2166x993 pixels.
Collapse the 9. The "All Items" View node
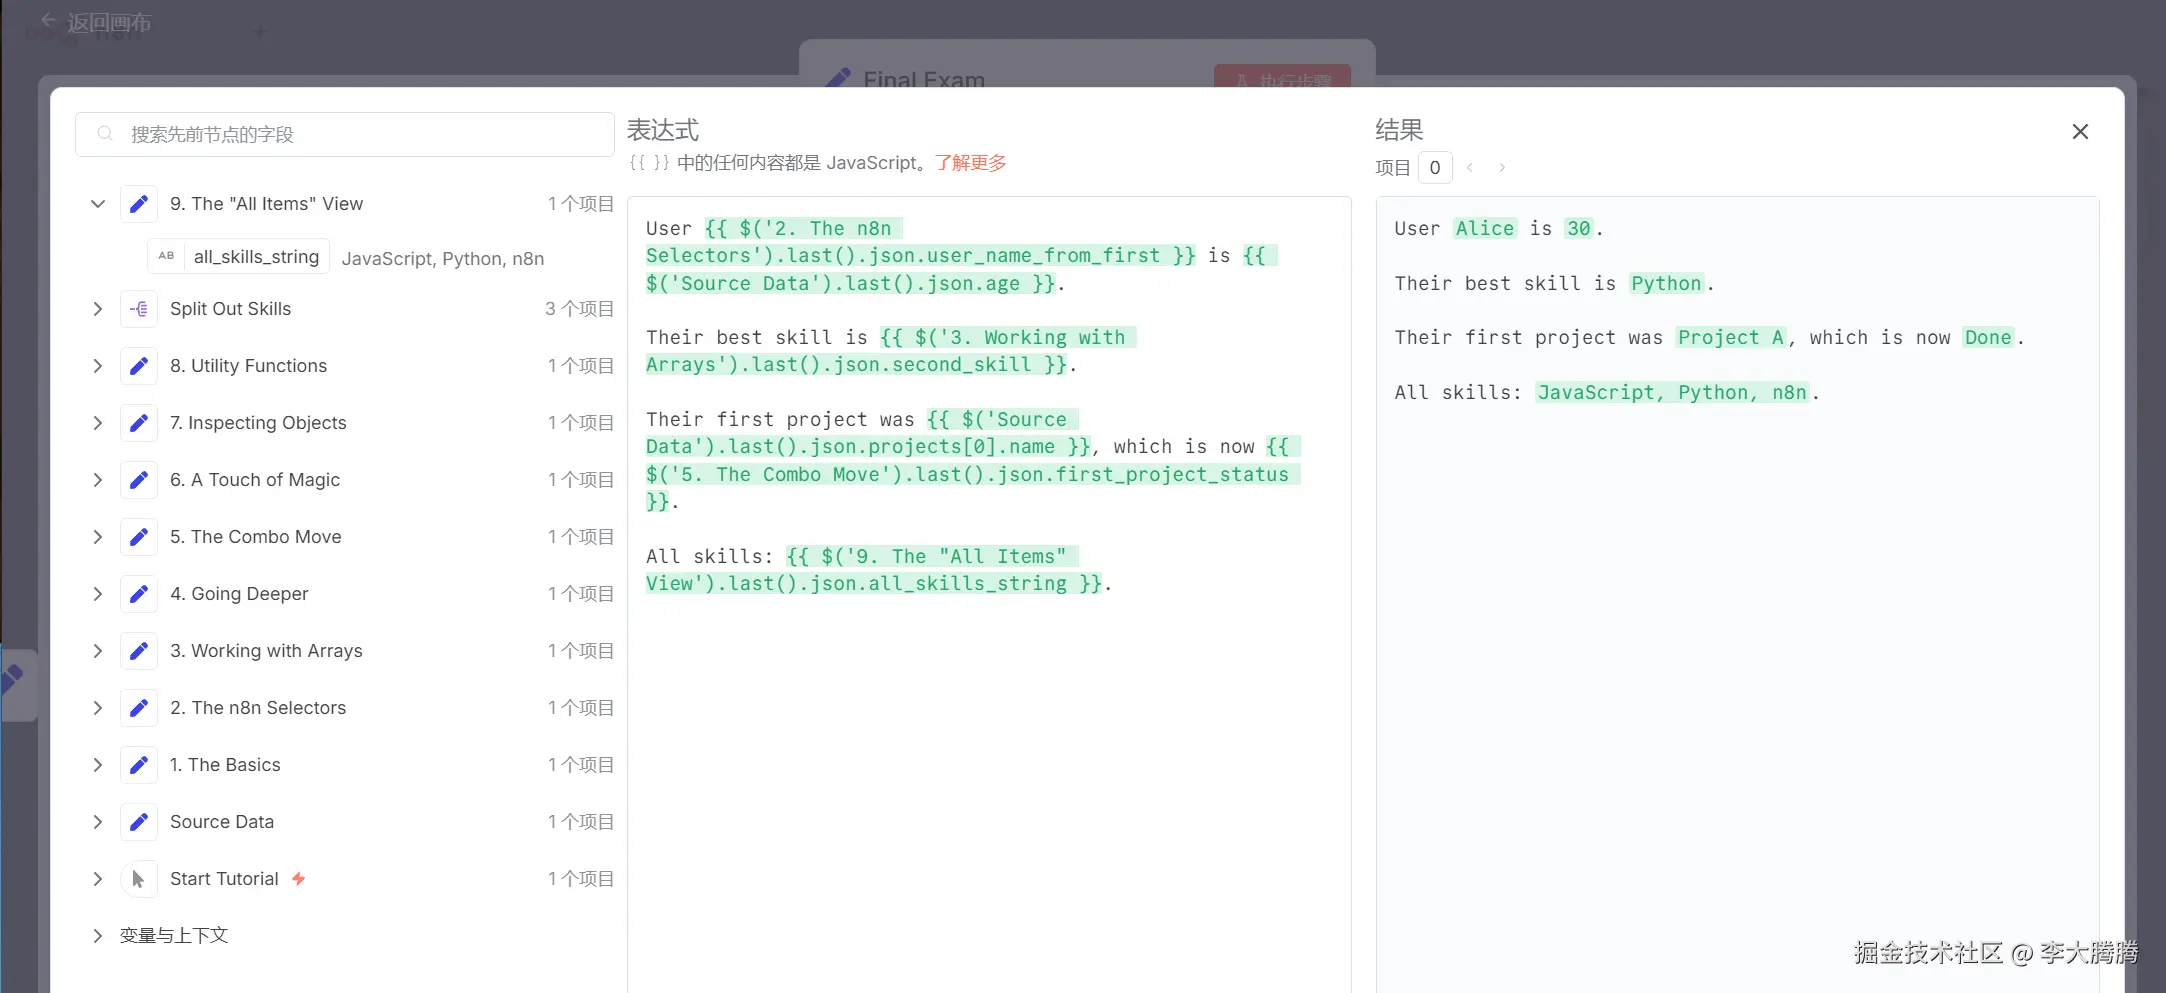98,204
